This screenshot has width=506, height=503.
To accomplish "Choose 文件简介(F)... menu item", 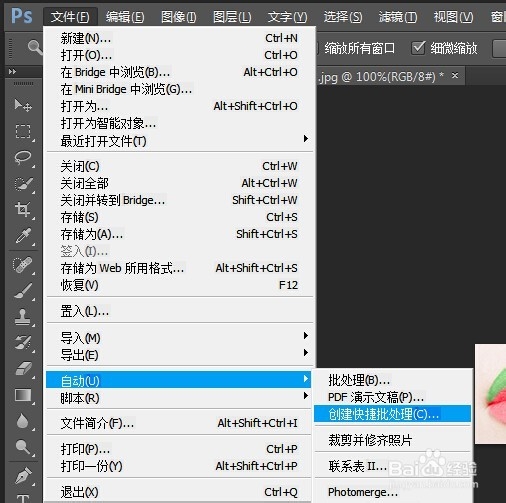I will pyautogui.click(x=179, y=423).
